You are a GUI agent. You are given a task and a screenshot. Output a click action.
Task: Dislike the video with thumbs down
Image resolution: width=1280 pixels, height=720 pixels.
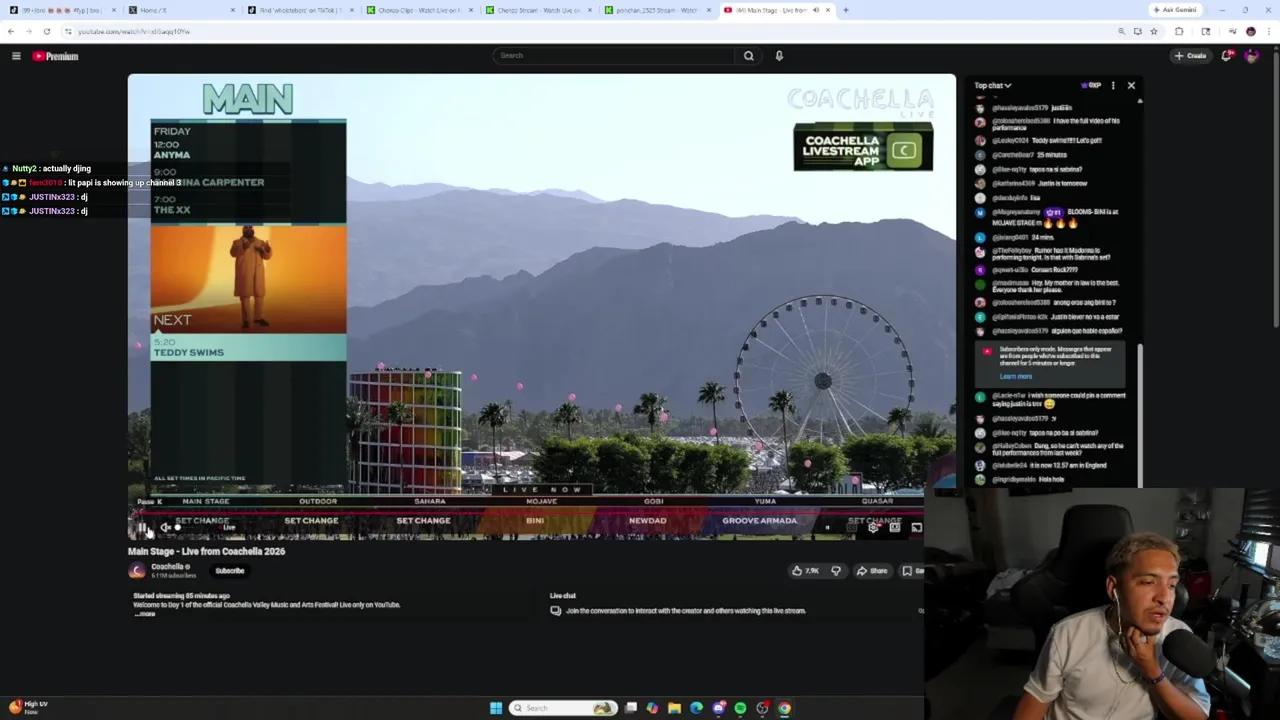pyautogui.click(x=836, y=571)
